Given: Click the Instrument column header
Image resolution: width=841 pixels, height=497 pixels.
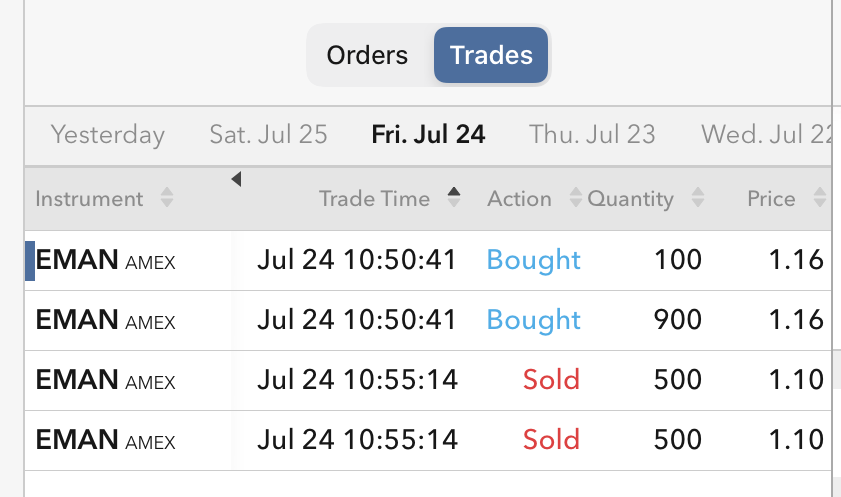Looking at the screenshot, I should coord(89,199).
